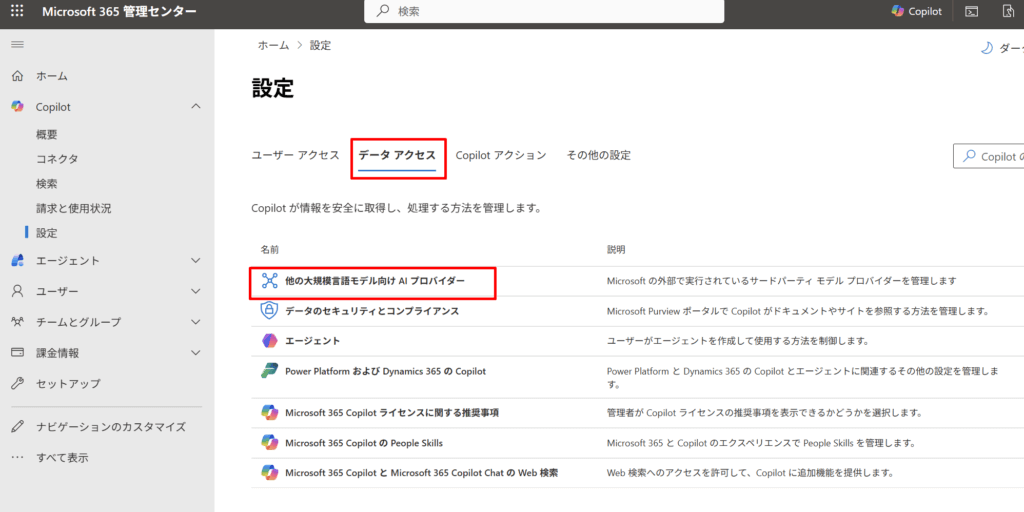Click the data security shield icon
The height and width of the screenshot is (512, 1024).
[x=269, y=311]
